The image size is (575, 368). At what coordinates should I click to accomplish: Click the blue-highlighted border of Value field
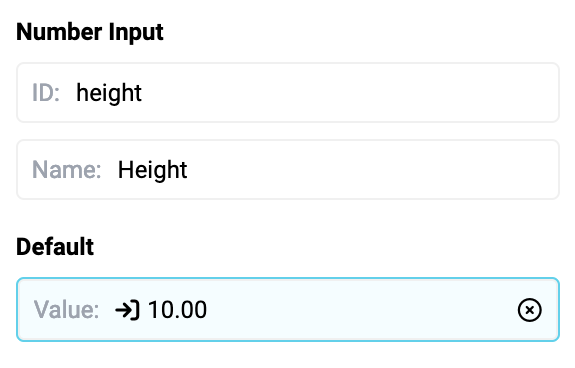[288, 279]
